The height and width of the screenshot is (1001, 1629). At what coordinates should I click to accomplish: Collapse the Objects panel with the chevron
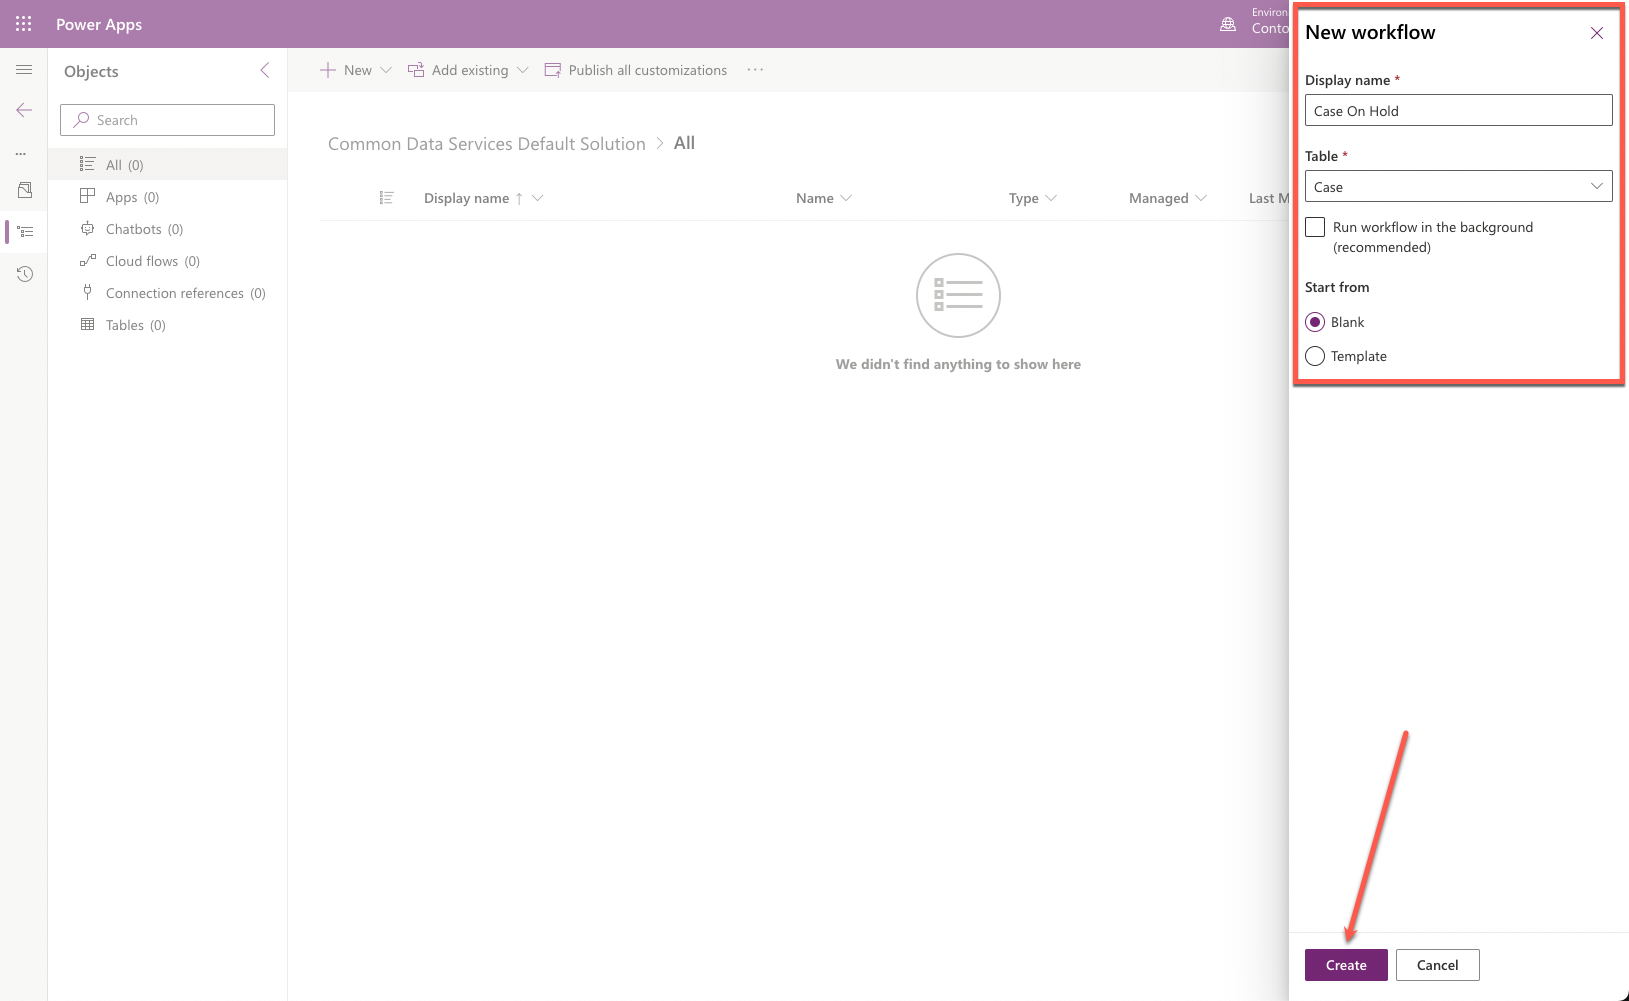tap(264, 70)
